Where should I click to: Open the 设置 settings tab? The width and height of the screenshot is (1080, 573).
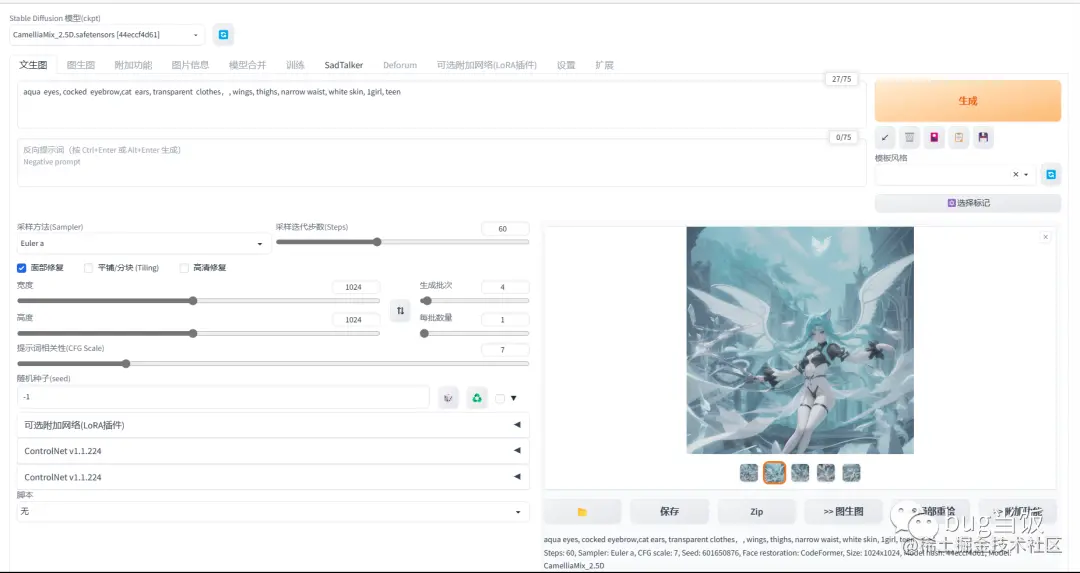(x=565, y=65)
